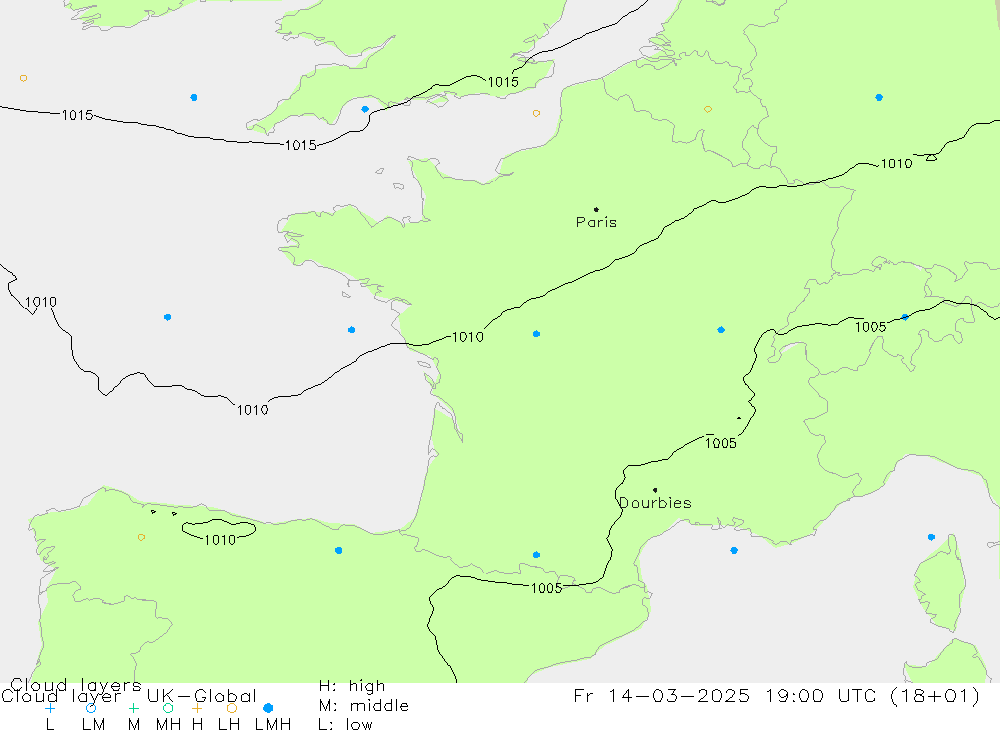1000x733 pixels.
Task: Select the blue LMH marker over eastern France
Action: point(721,330)
